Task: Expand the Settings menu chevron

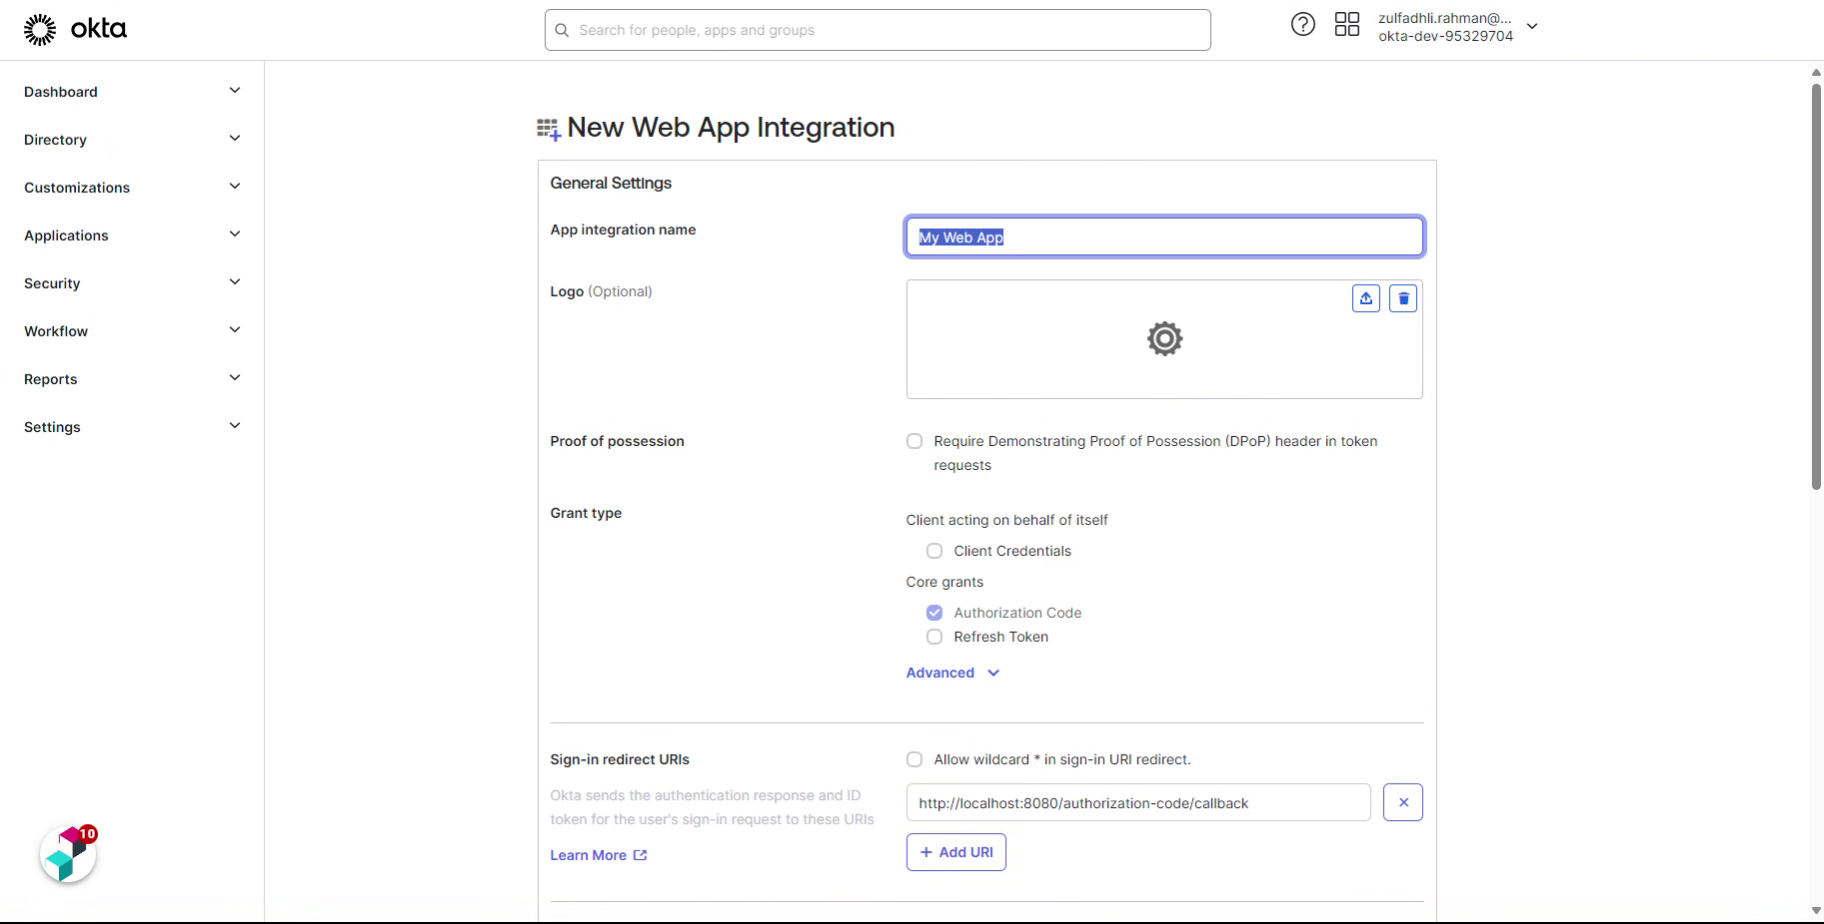Action: (235, 427)
